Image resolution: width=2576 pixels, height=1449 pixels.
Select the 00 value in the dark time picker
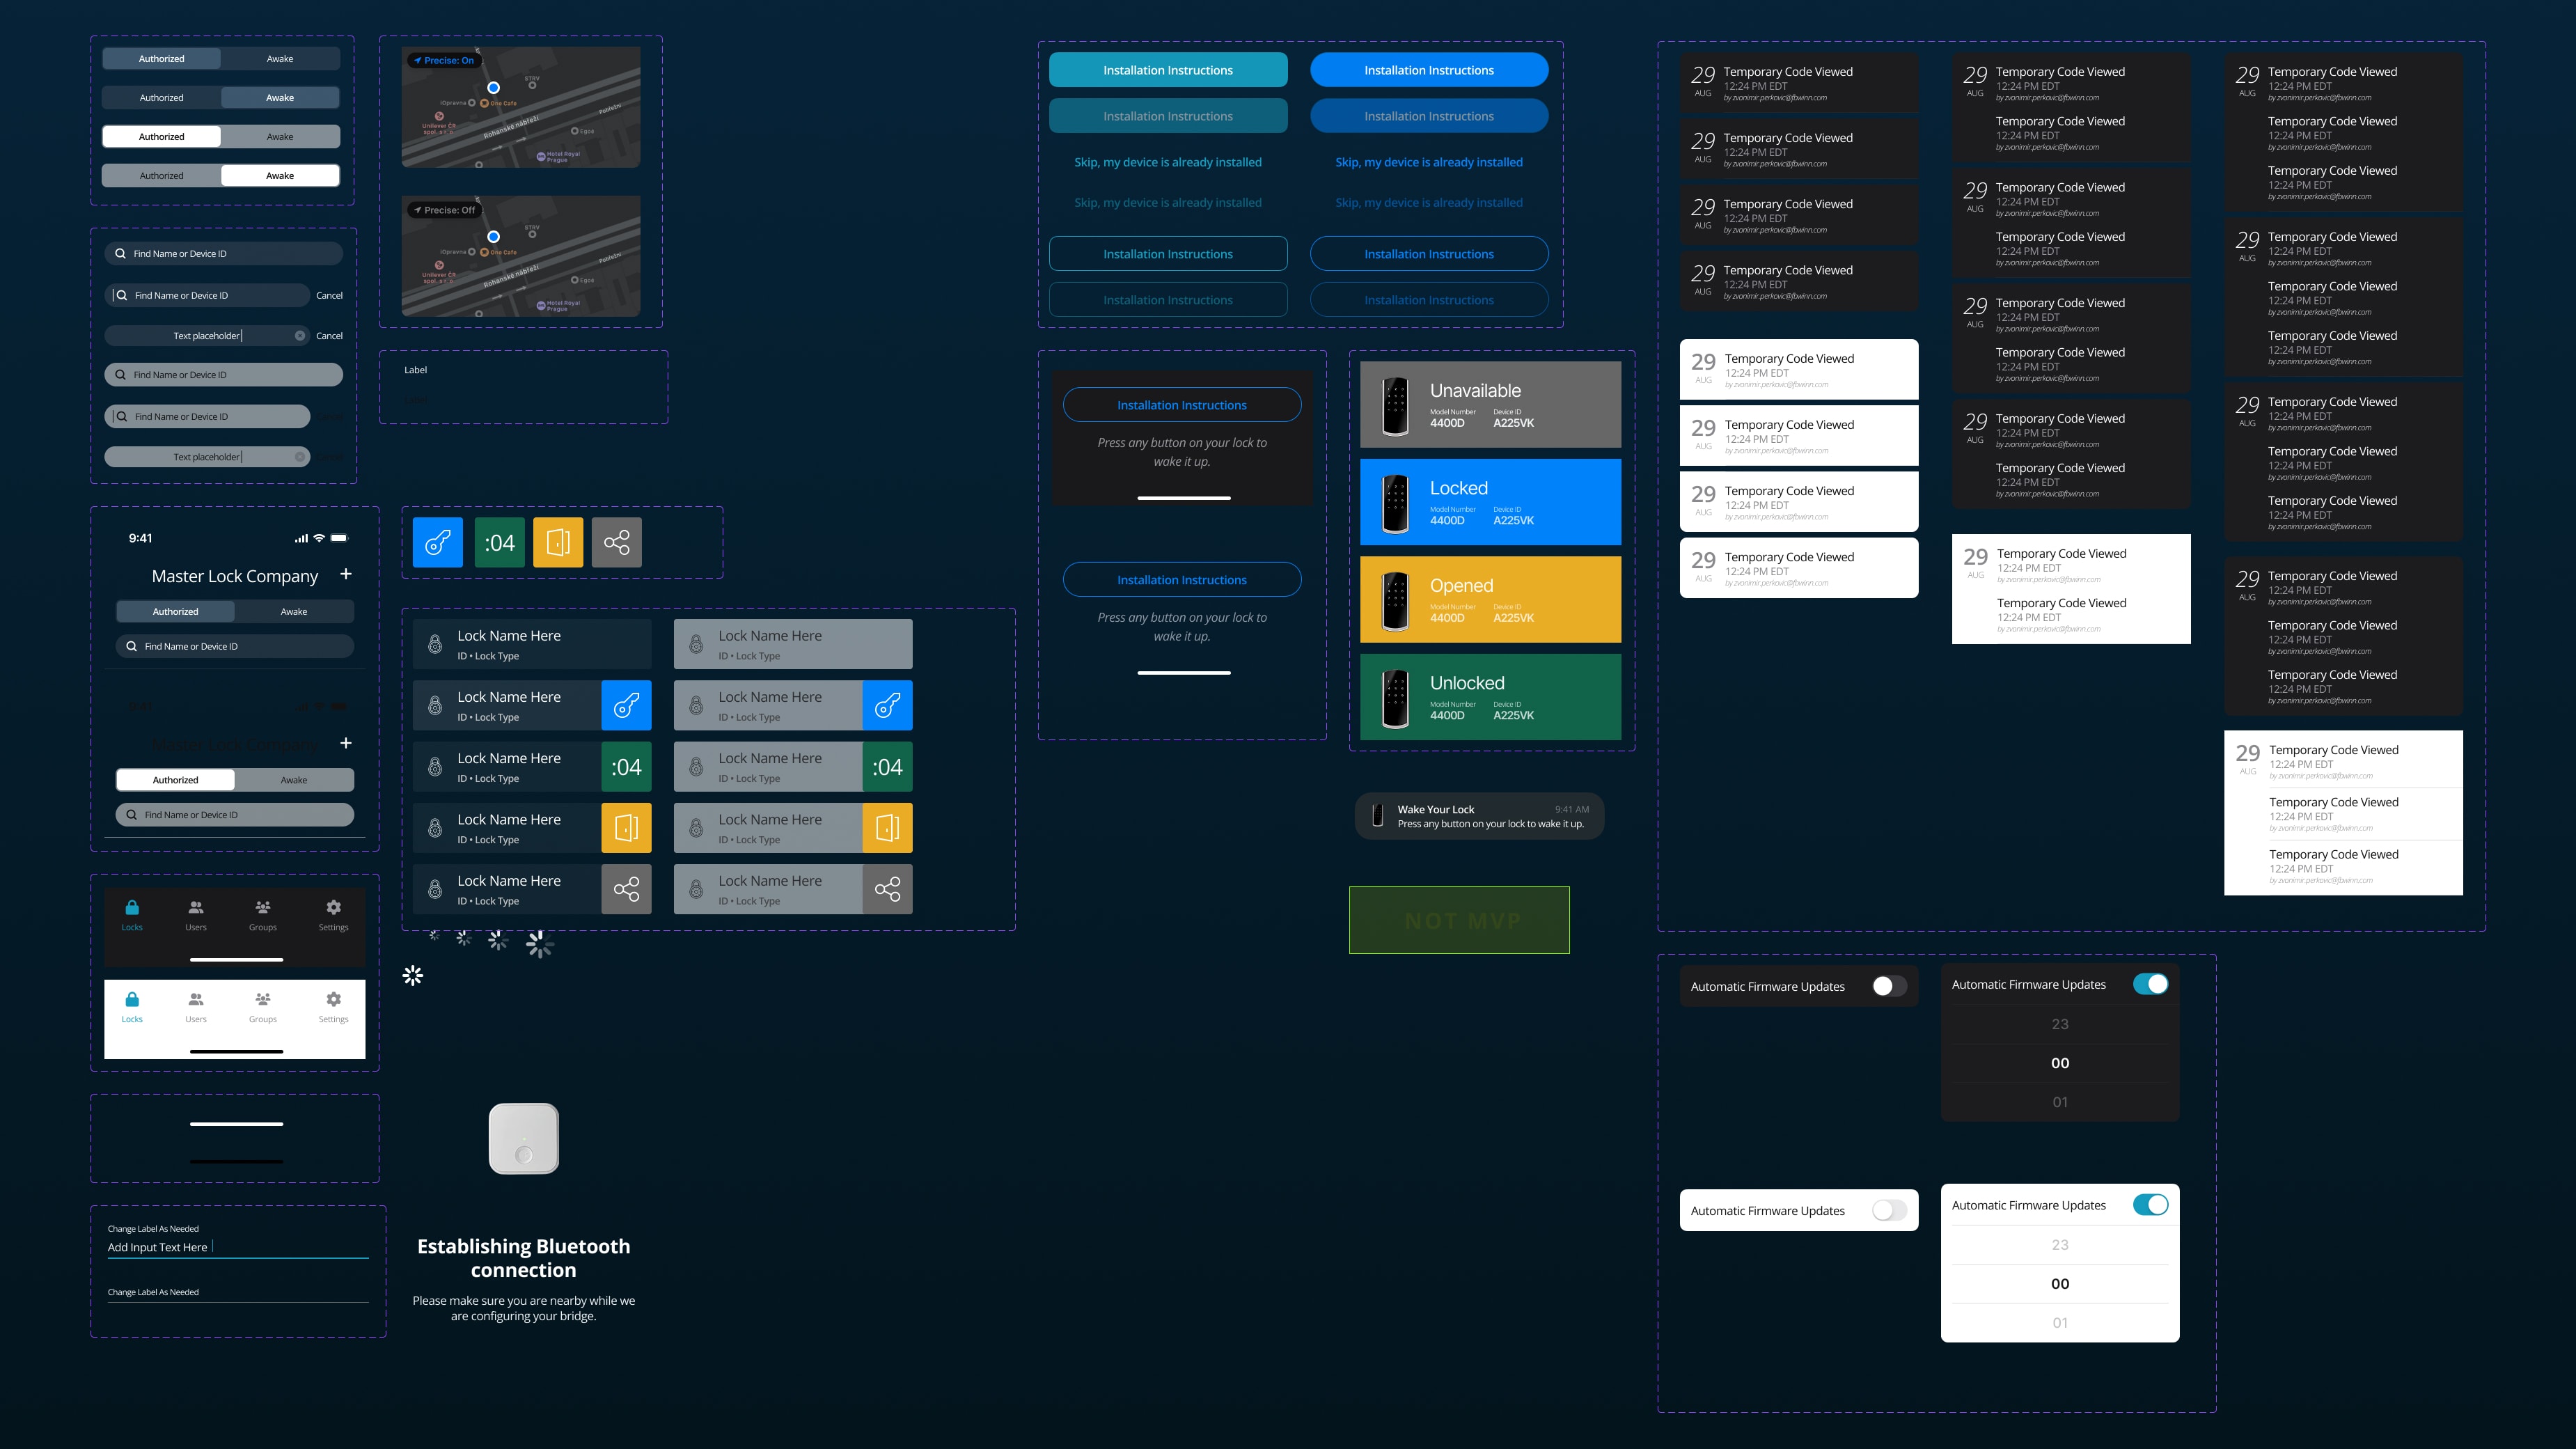coord(2060,1063)
